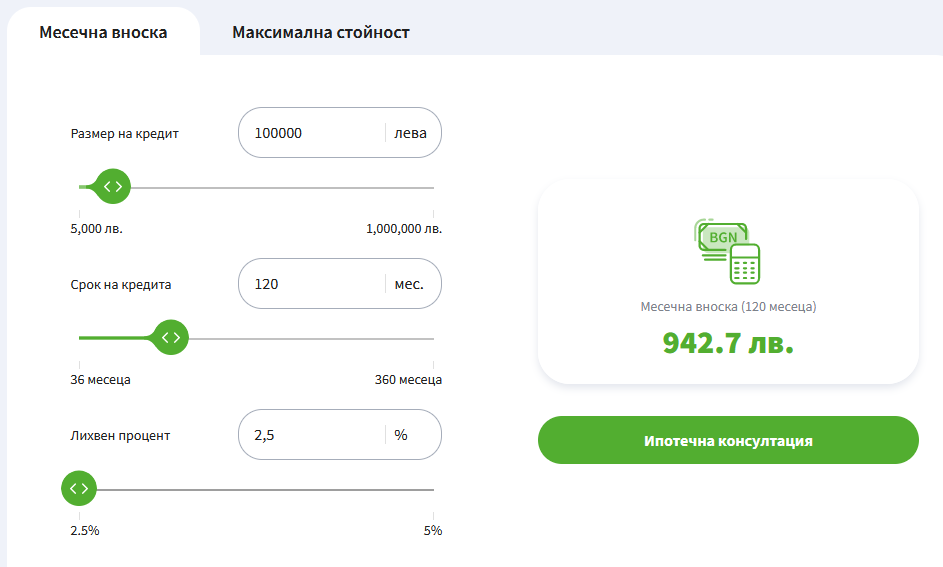Click the 36 месеца minimum term label
The image size is (943, 567).
100,380
